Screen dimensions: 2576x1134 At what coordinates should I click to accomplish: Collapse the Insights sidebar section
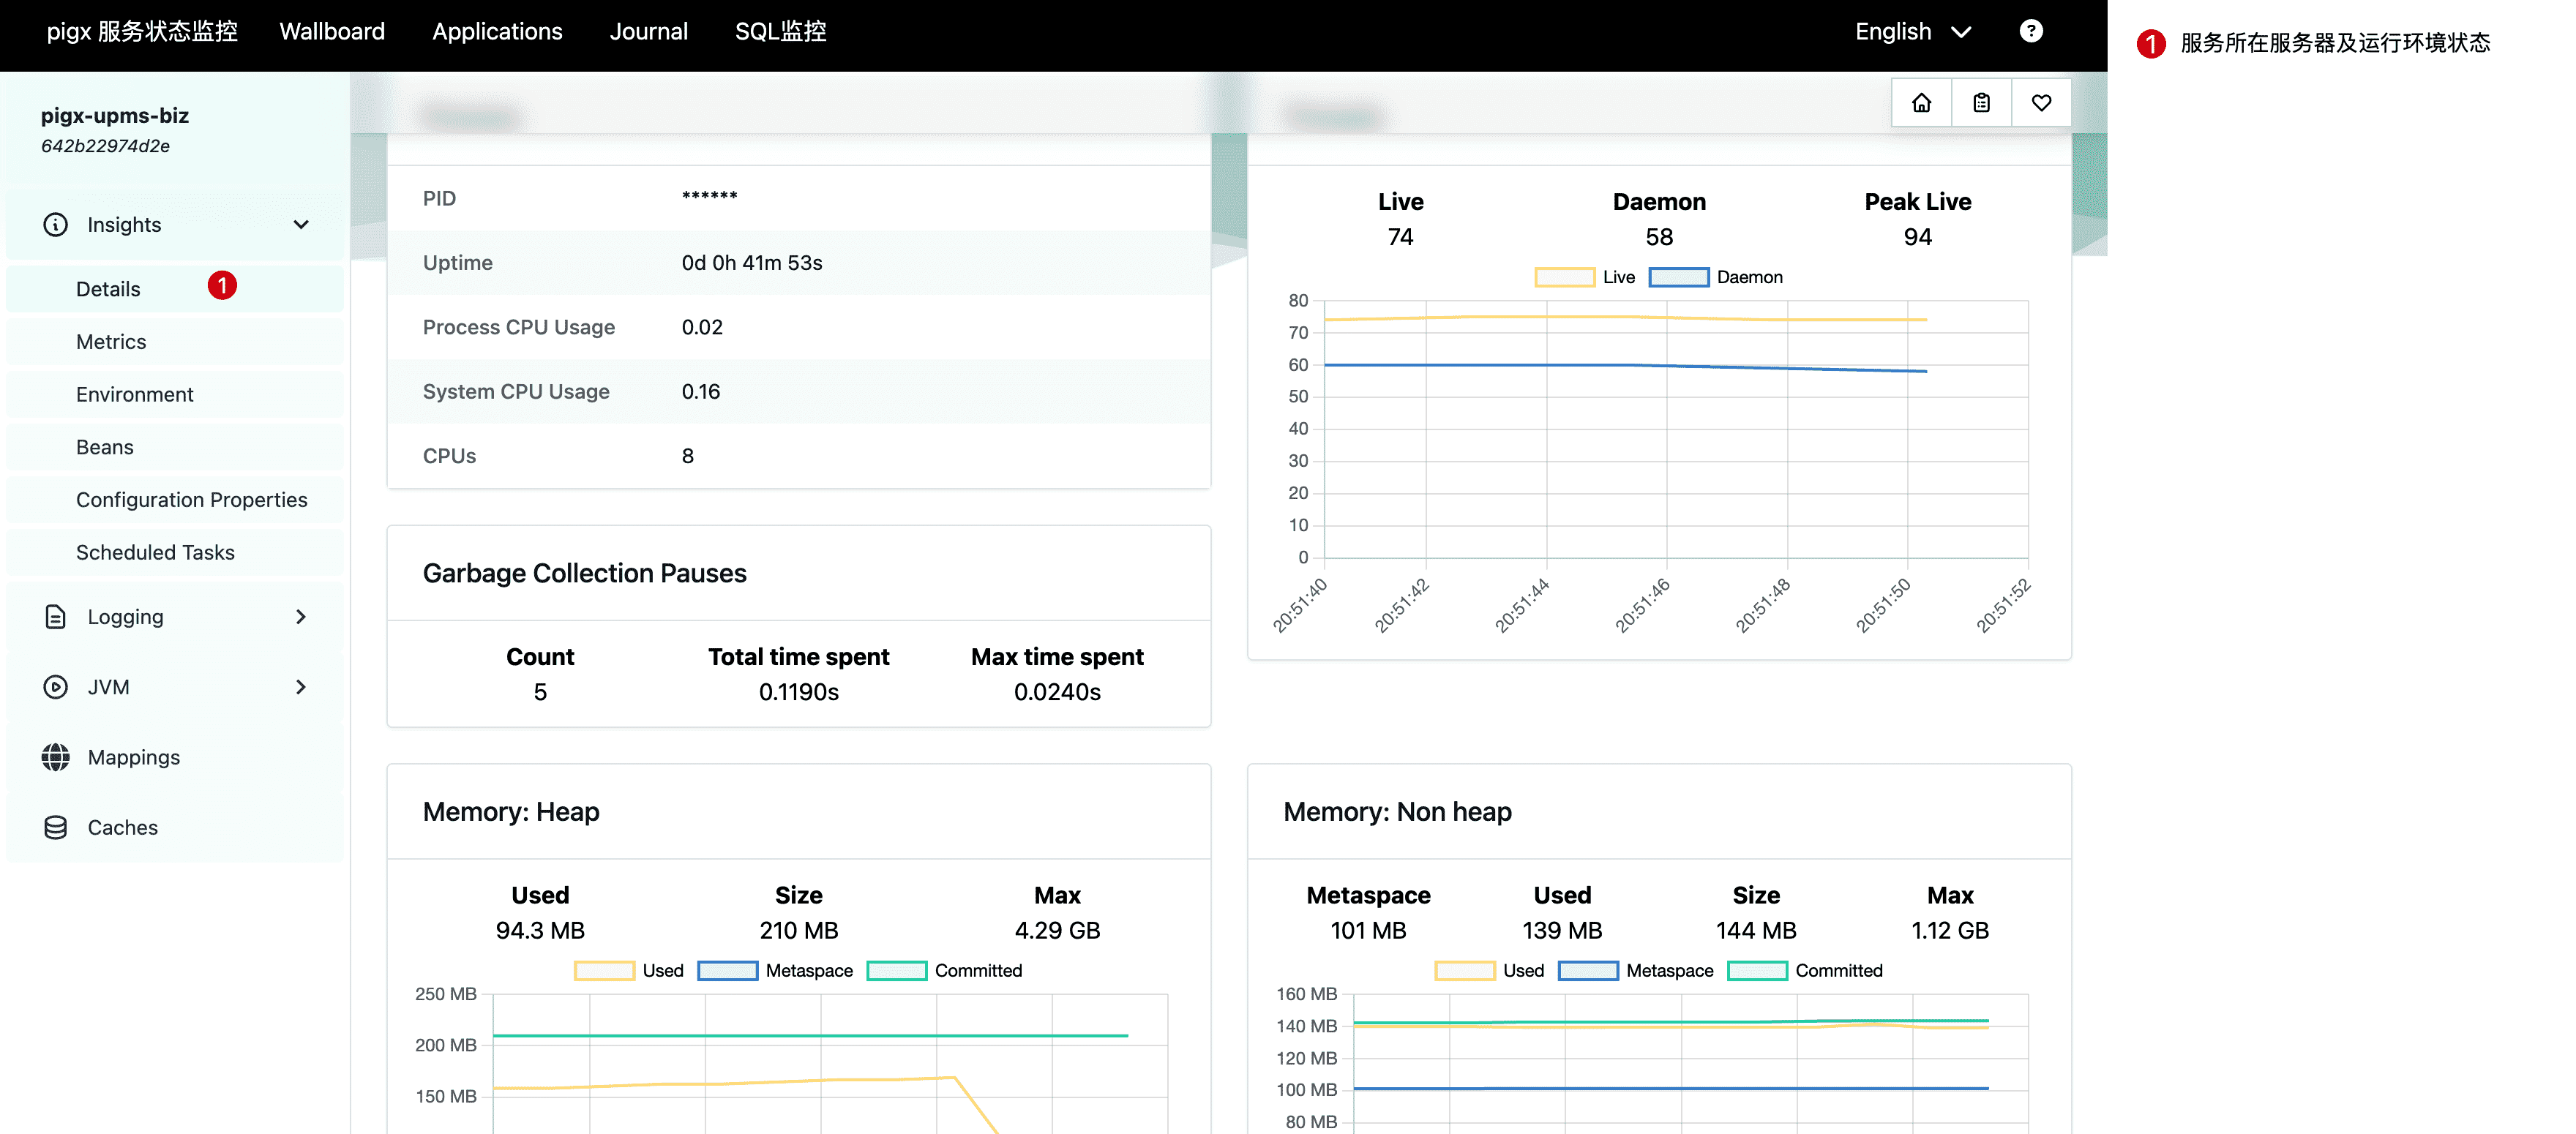[x=301, y=225]
